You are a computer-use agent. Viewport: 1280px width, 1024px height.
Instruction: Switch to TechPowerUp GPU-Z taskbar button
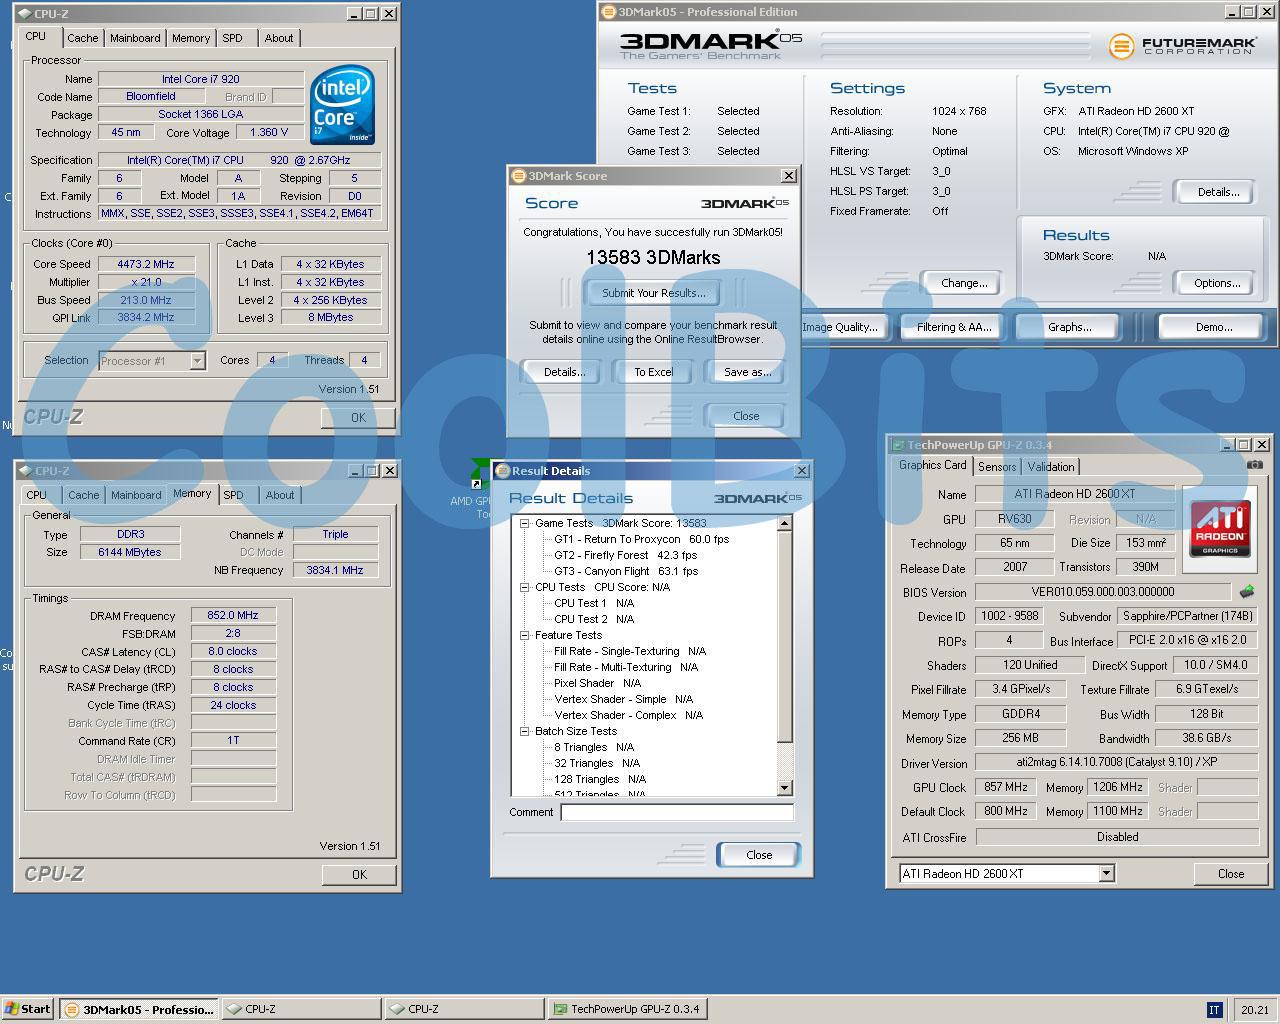(x=628, y=1009)
